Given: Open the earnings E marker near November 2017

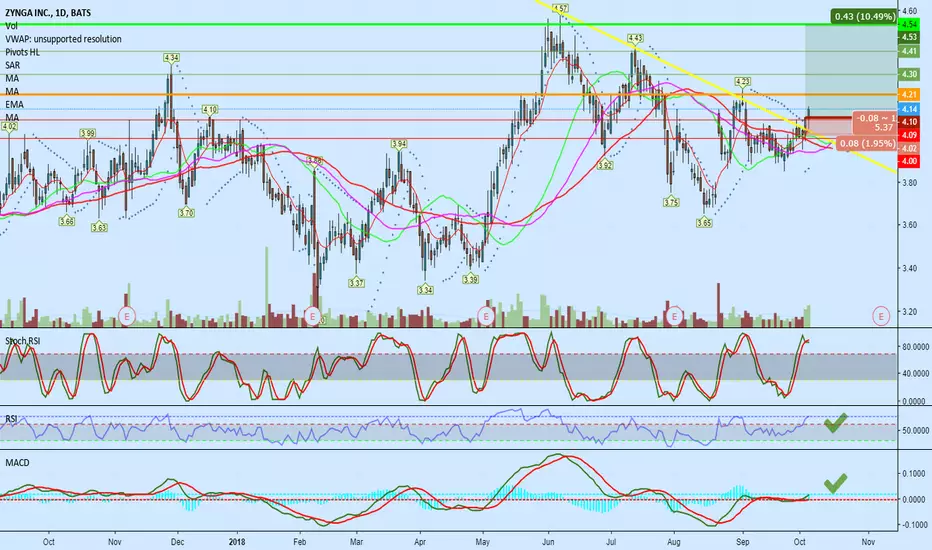Looking at the screenshot, I should tap(127, 316).
